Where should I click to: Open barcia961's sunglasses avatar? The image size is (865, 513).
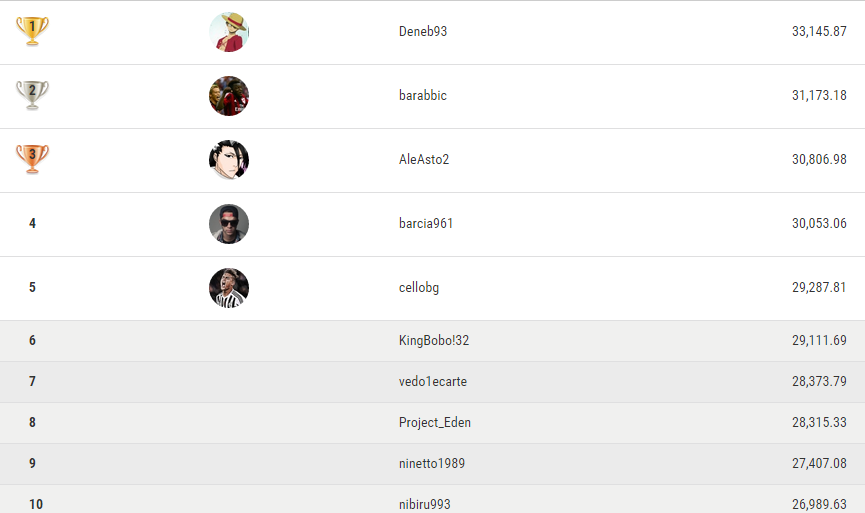coord(229,224)
